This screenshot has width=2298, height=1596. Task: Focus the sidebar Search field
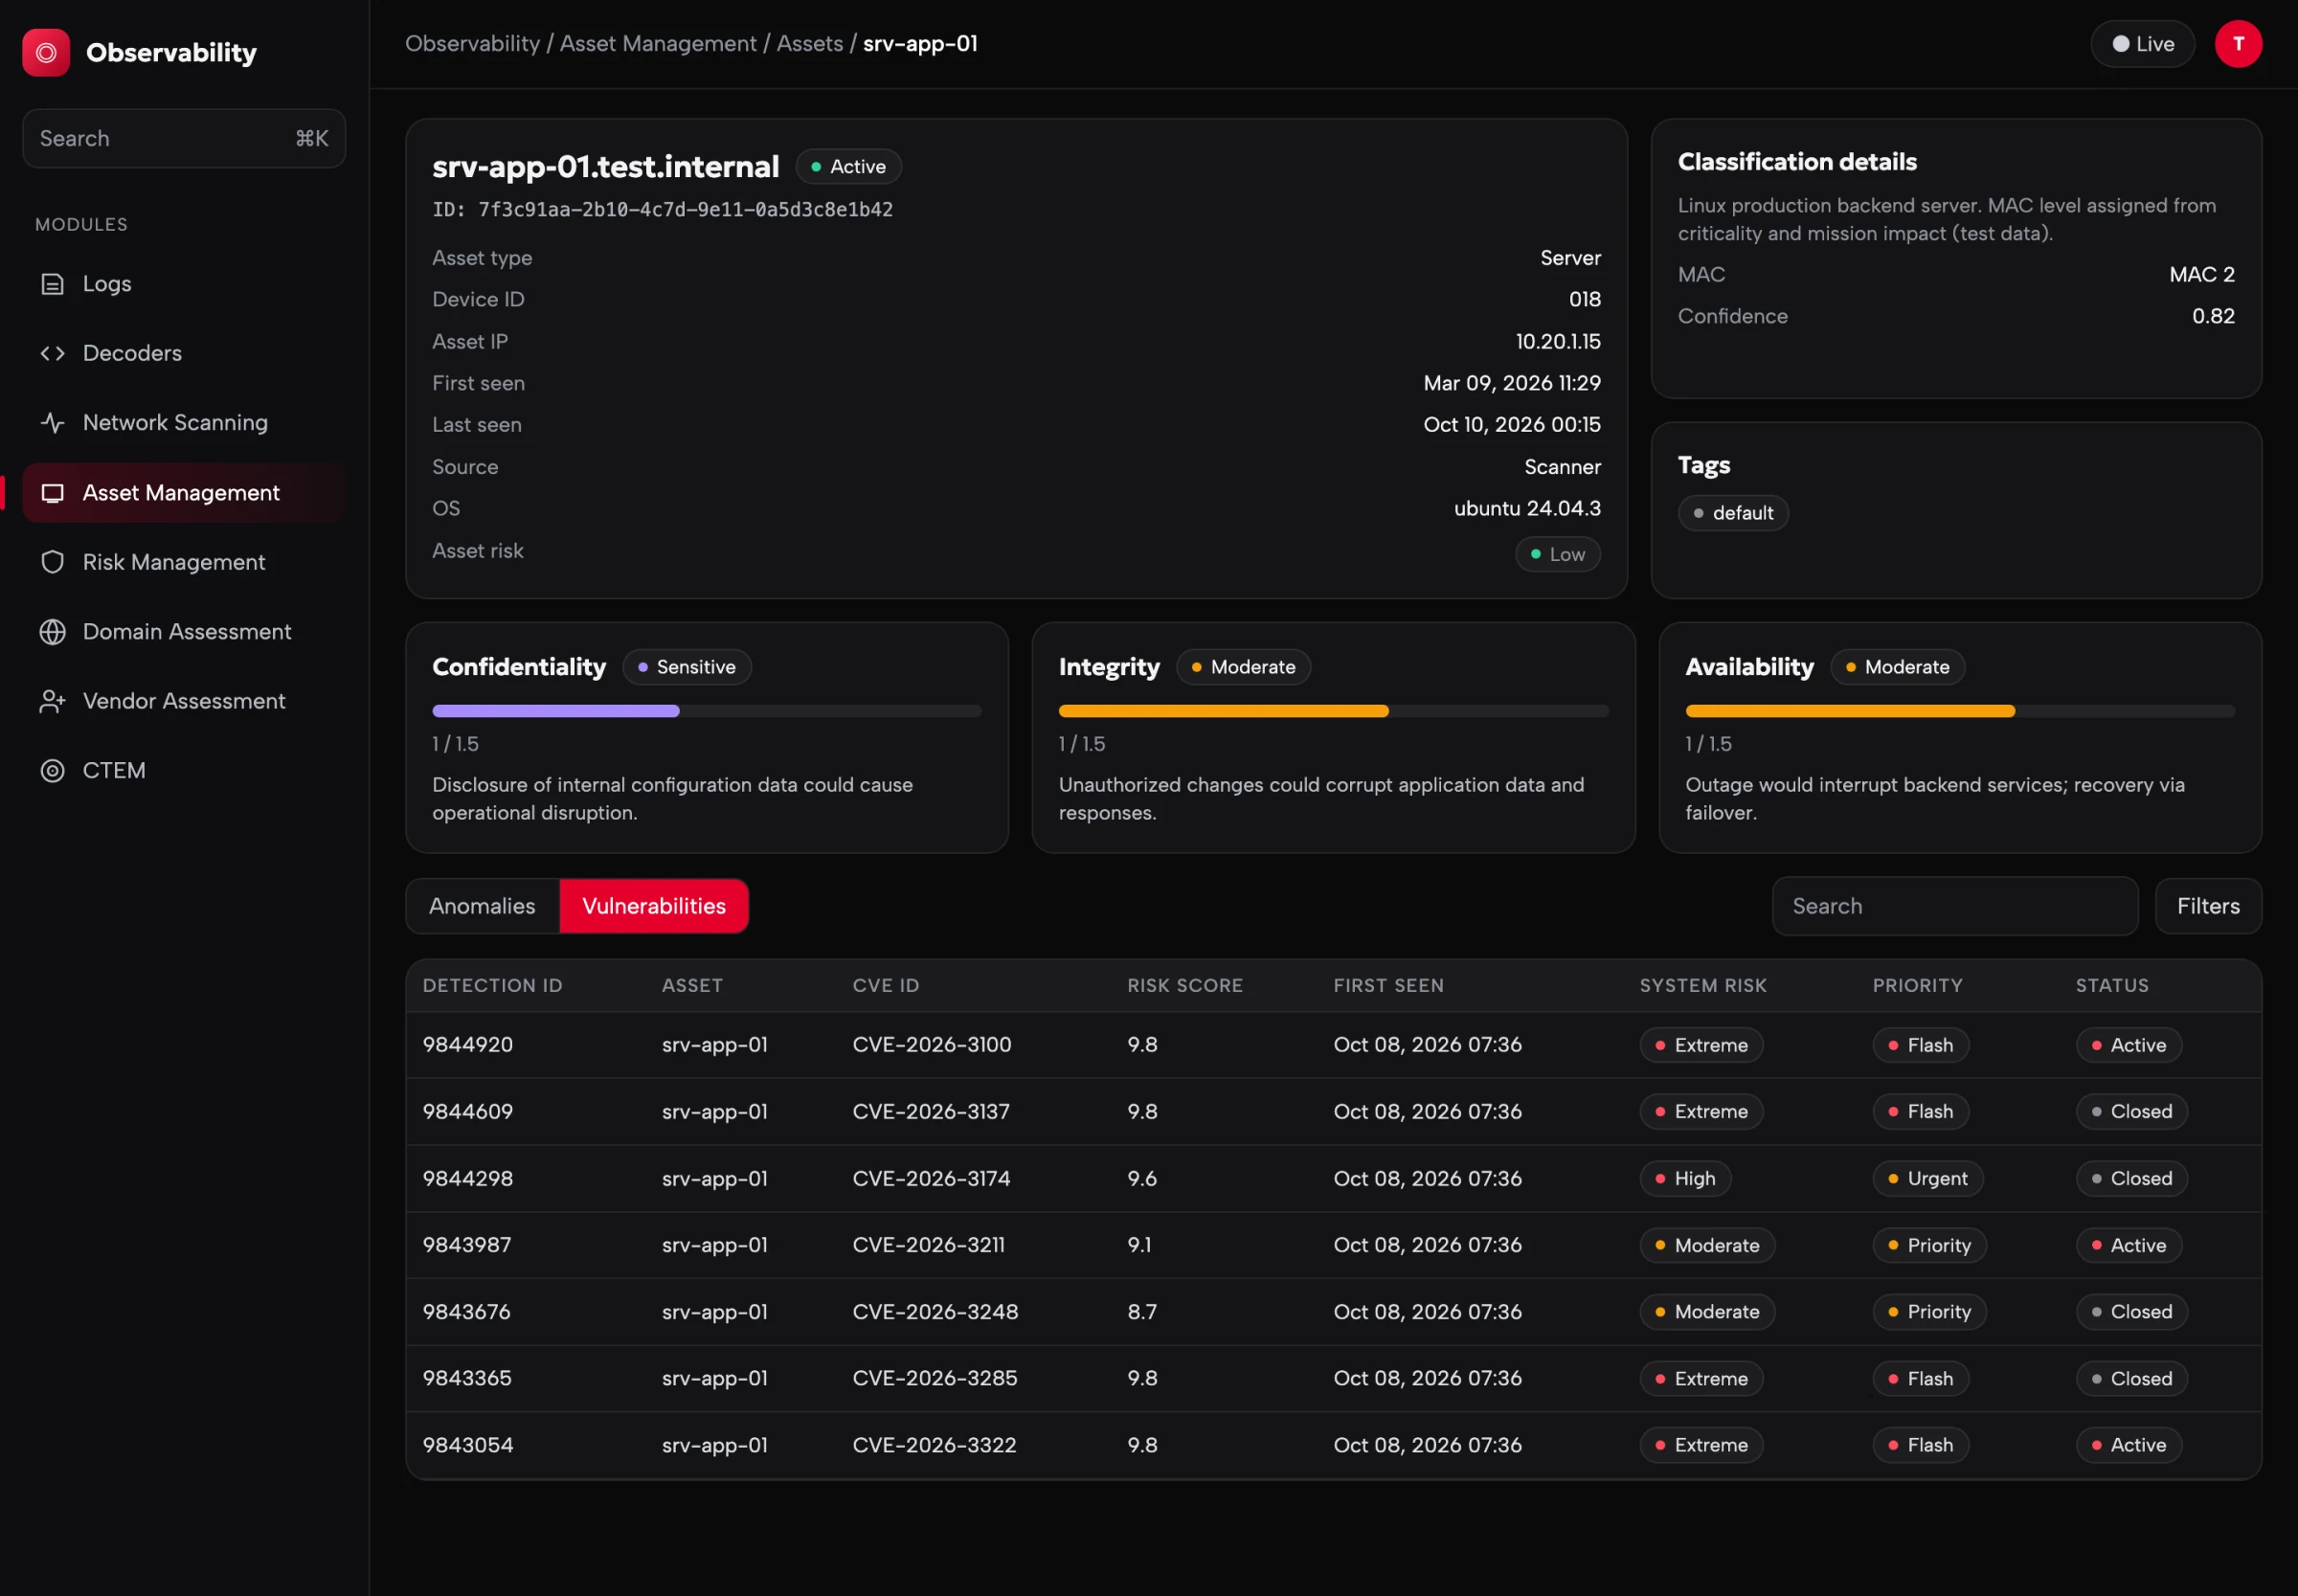pos(184,138)
